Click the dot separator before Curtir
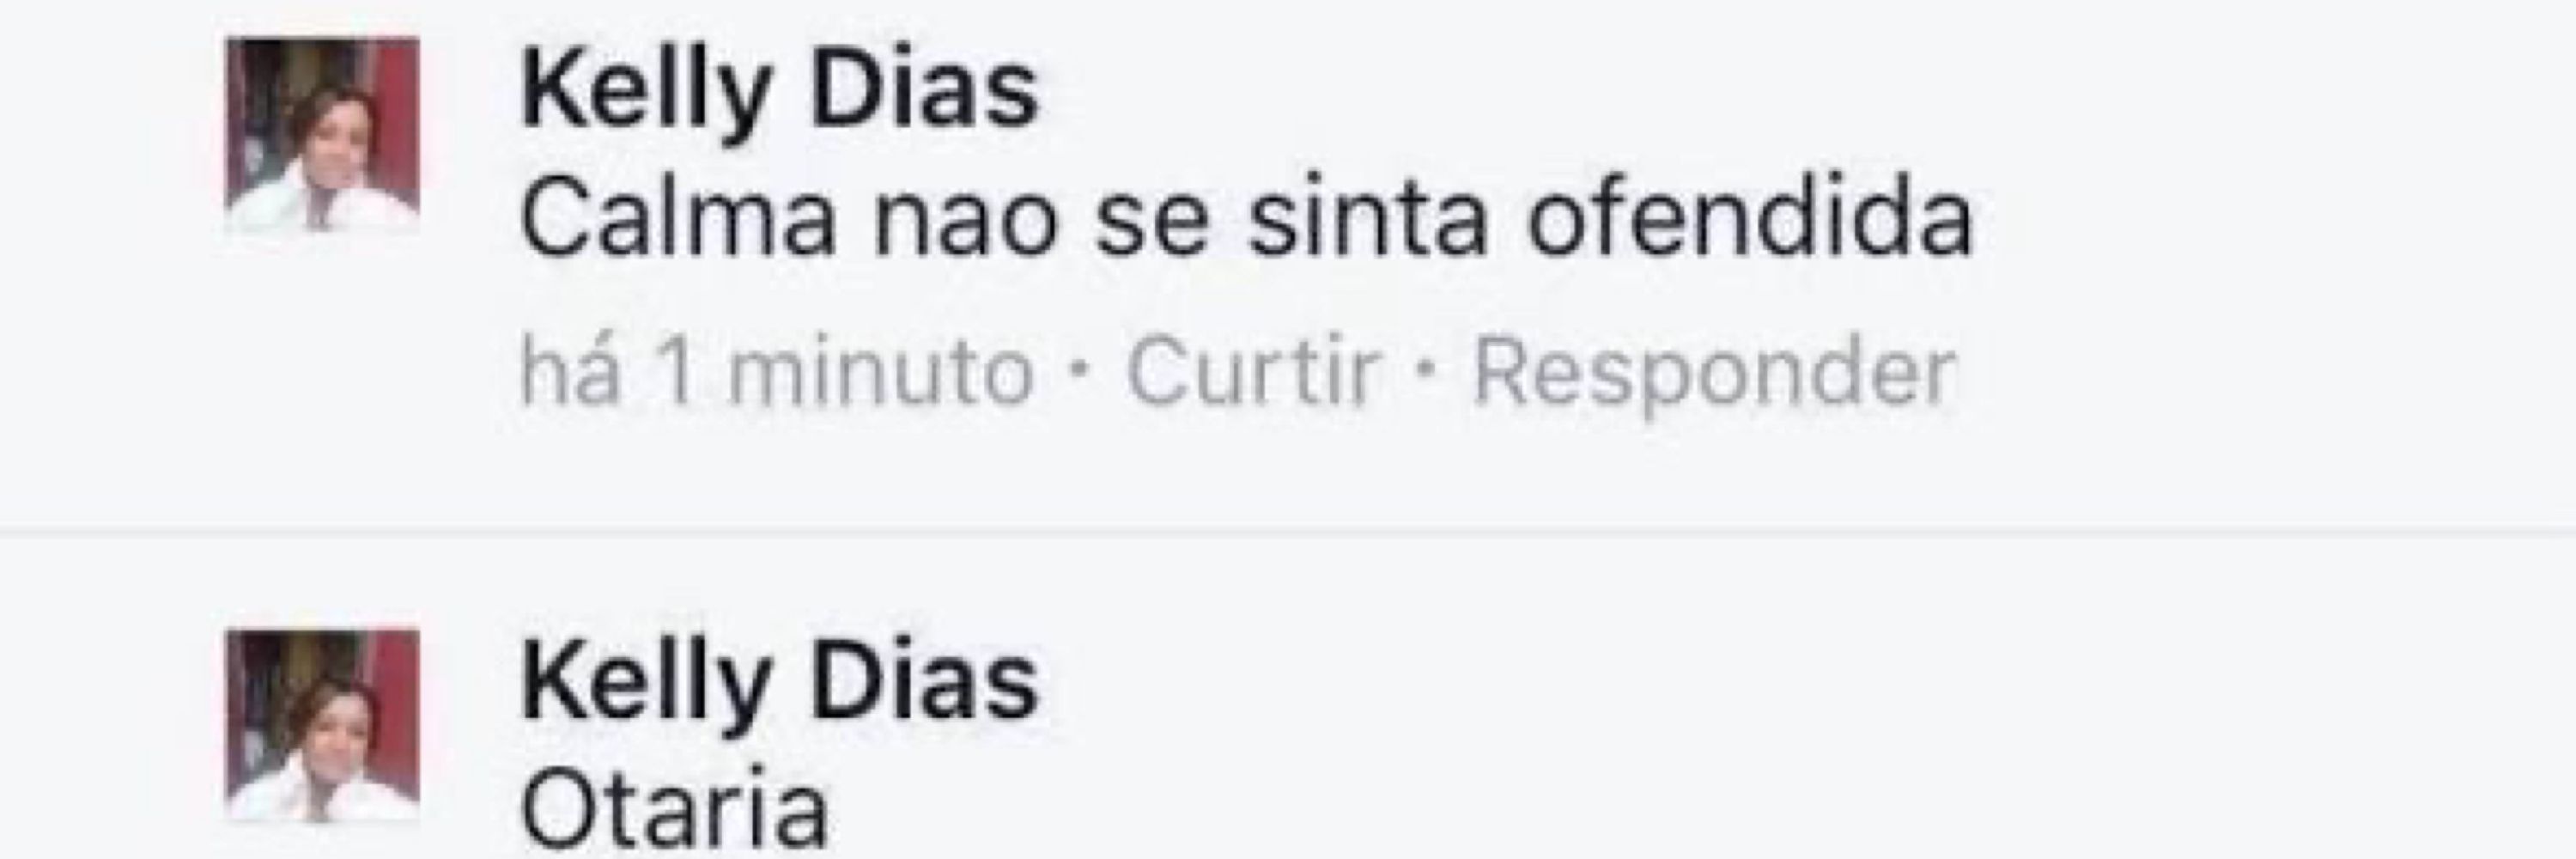Image resolution: width=2576 pixels, height=859 pixels. click(x=1079, y=373)
